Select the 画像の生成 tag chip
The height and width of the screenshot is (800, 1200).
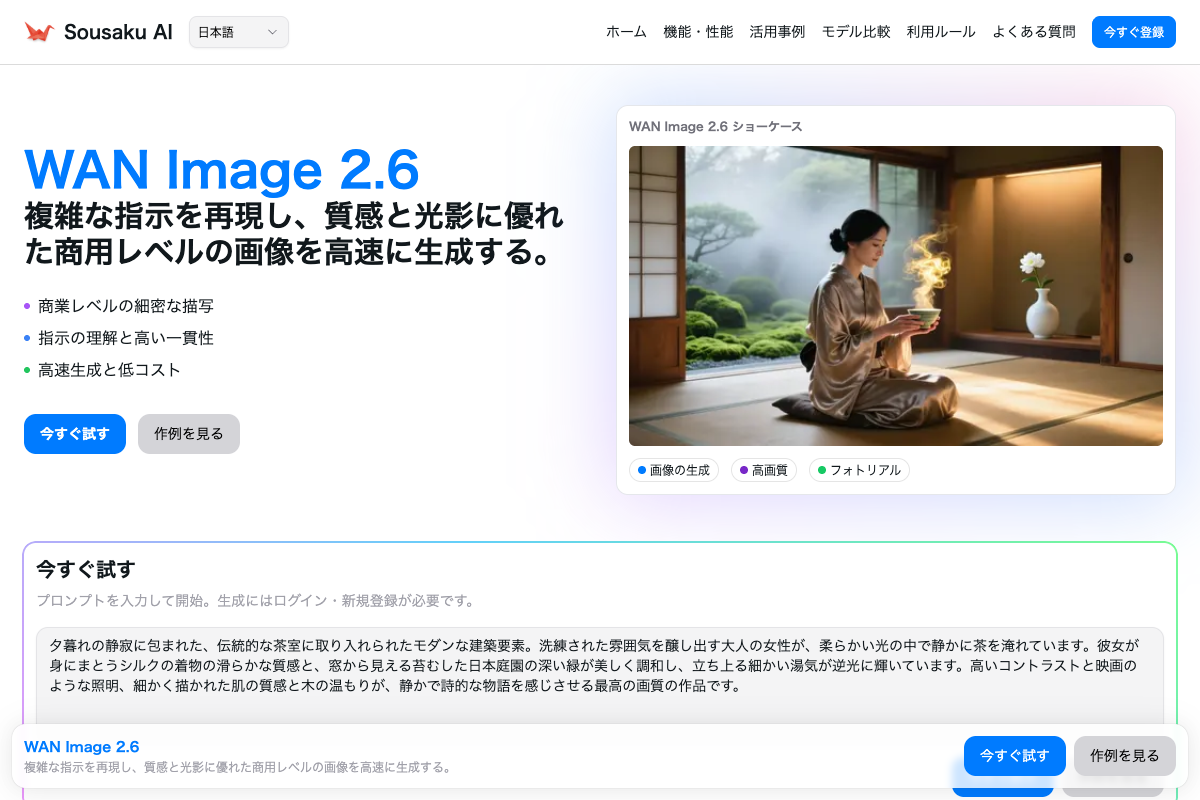(x=673, y=470)
